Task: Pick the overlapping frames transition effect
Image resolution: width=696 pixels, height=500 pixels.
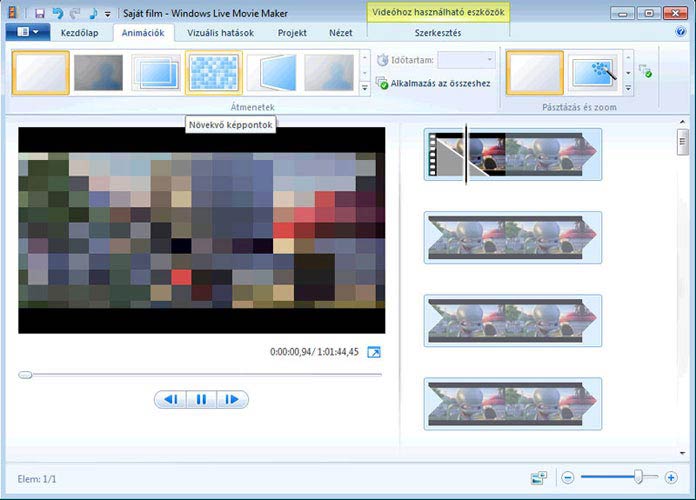Action: 155,73
